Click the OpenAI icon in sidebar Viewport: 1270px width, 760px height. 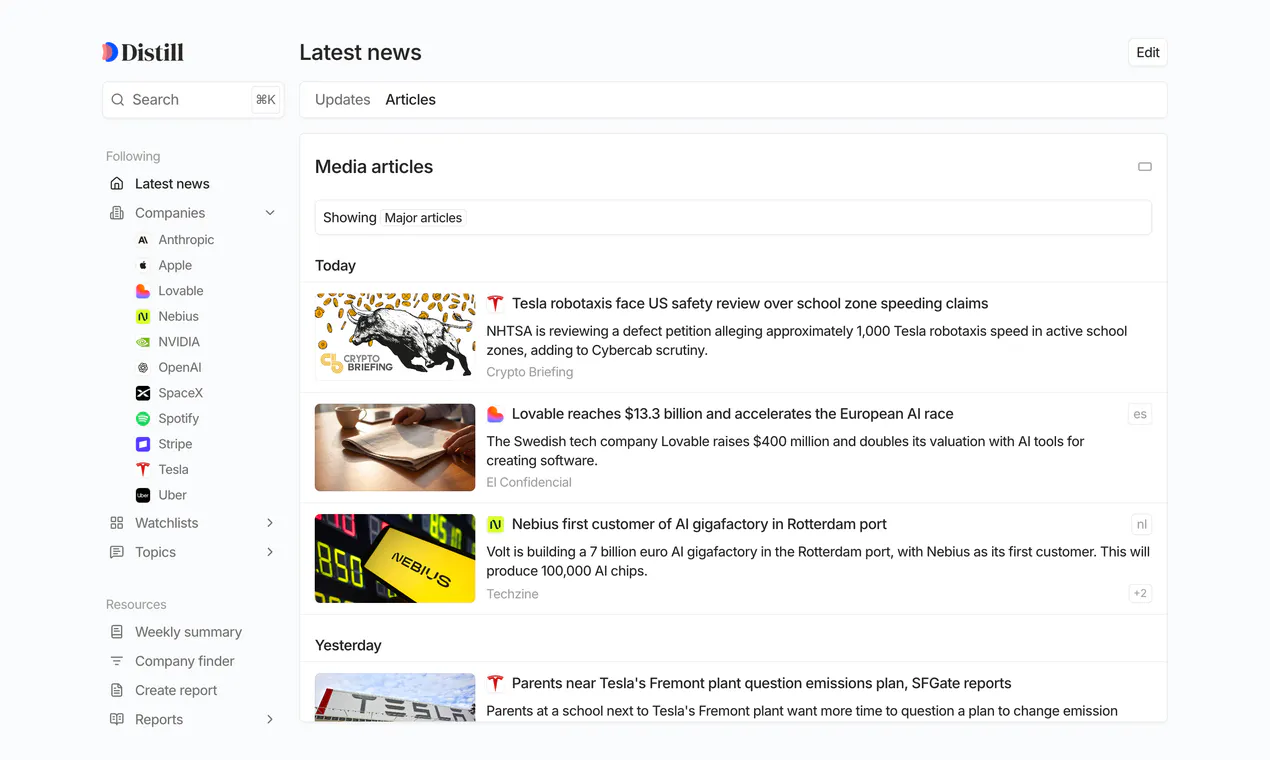pos(143,367)
